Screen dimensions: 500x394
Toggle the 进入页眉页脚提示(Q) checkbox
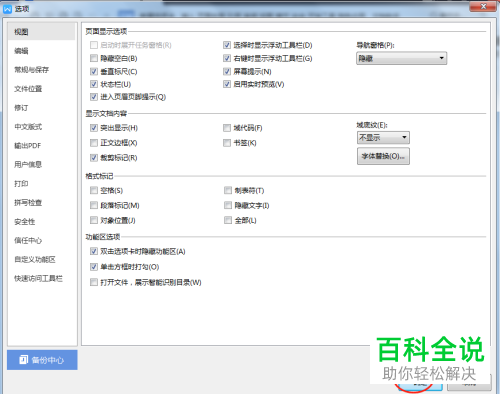94,97
